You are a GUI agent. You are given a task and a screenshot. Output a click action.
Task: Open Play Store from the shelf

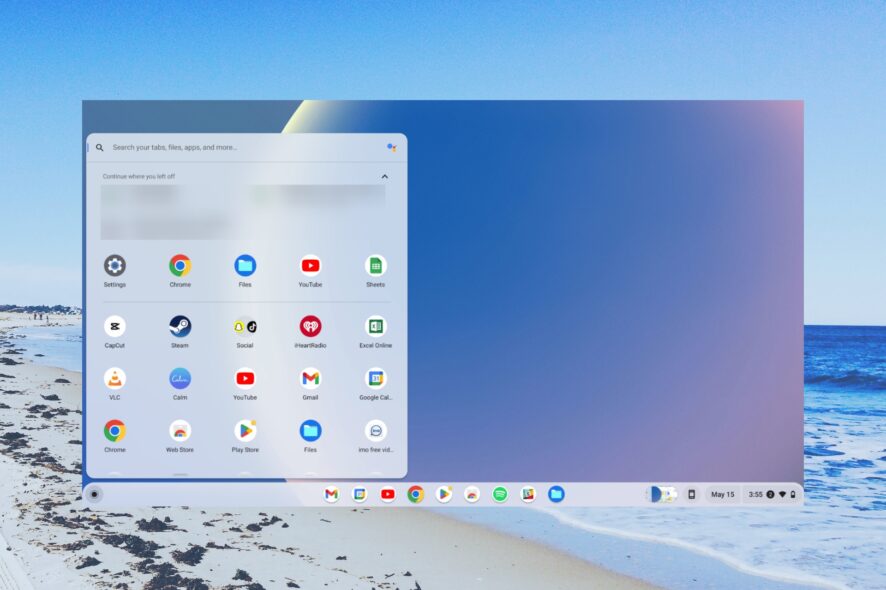(444, 494)
